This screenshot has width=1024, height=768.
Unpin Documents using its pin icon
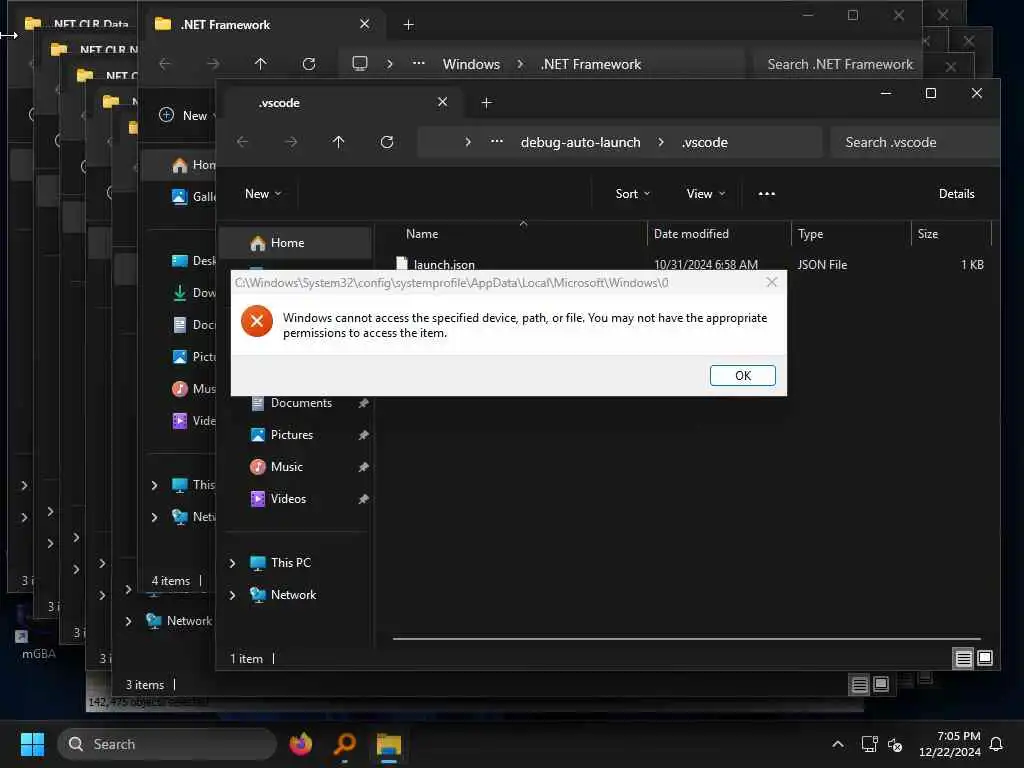click(363, 403)
